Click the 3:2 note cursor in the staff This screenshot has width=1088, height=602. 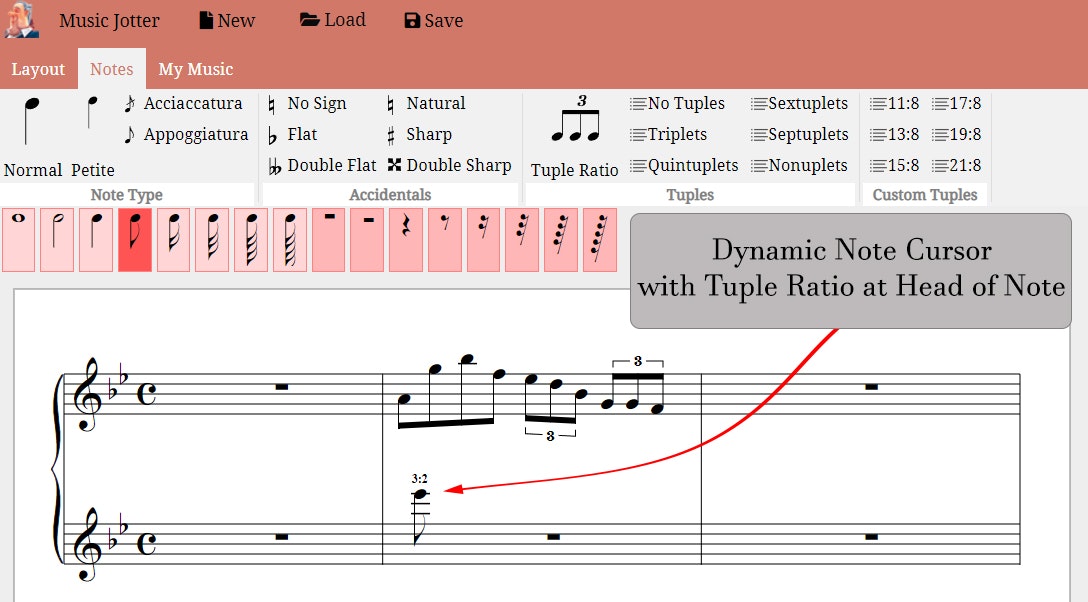coord(421,495)
